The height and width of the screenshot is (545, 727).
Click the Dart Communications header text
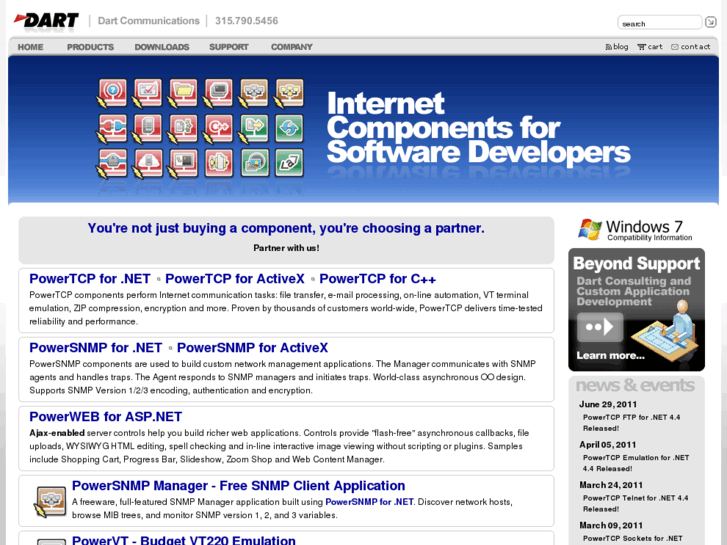coord(148,21)
